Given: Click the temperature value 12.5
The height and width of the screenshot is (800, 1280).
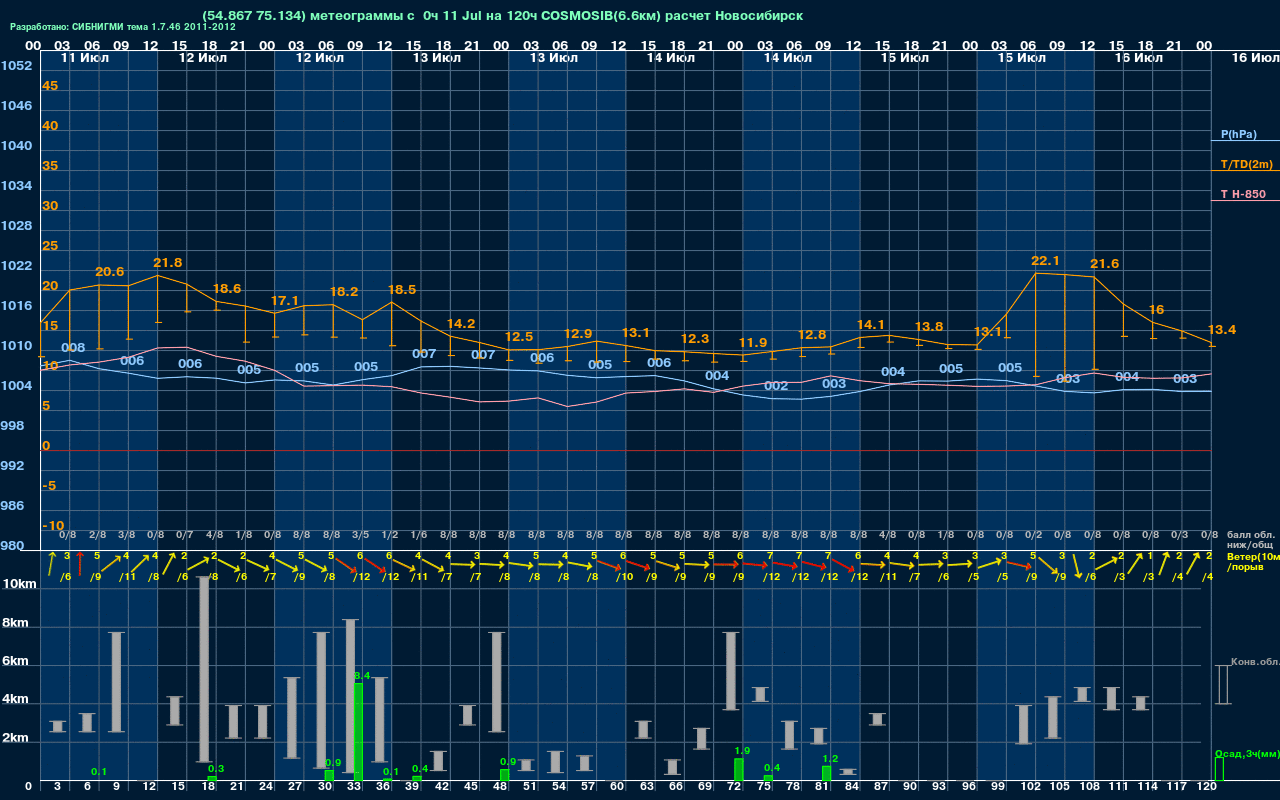Looking at the screenshot, I should (x=520, y=337).
